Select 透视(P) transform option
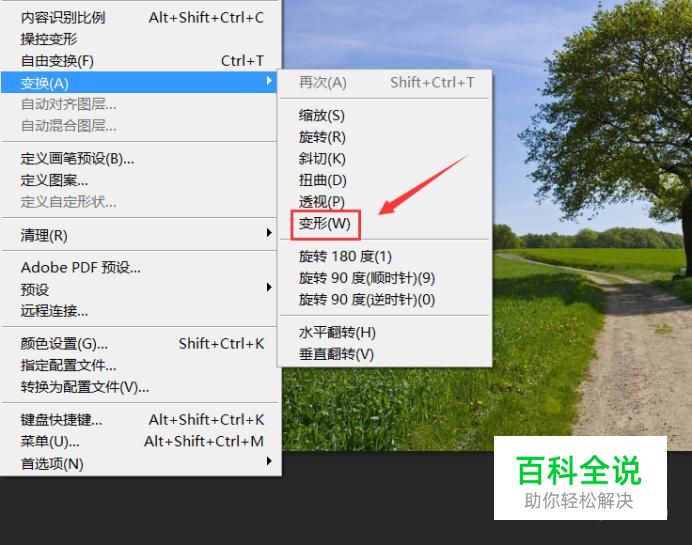The height and width of the screenshot is (545, 692). pyautogui.click(x=385, y=202)
